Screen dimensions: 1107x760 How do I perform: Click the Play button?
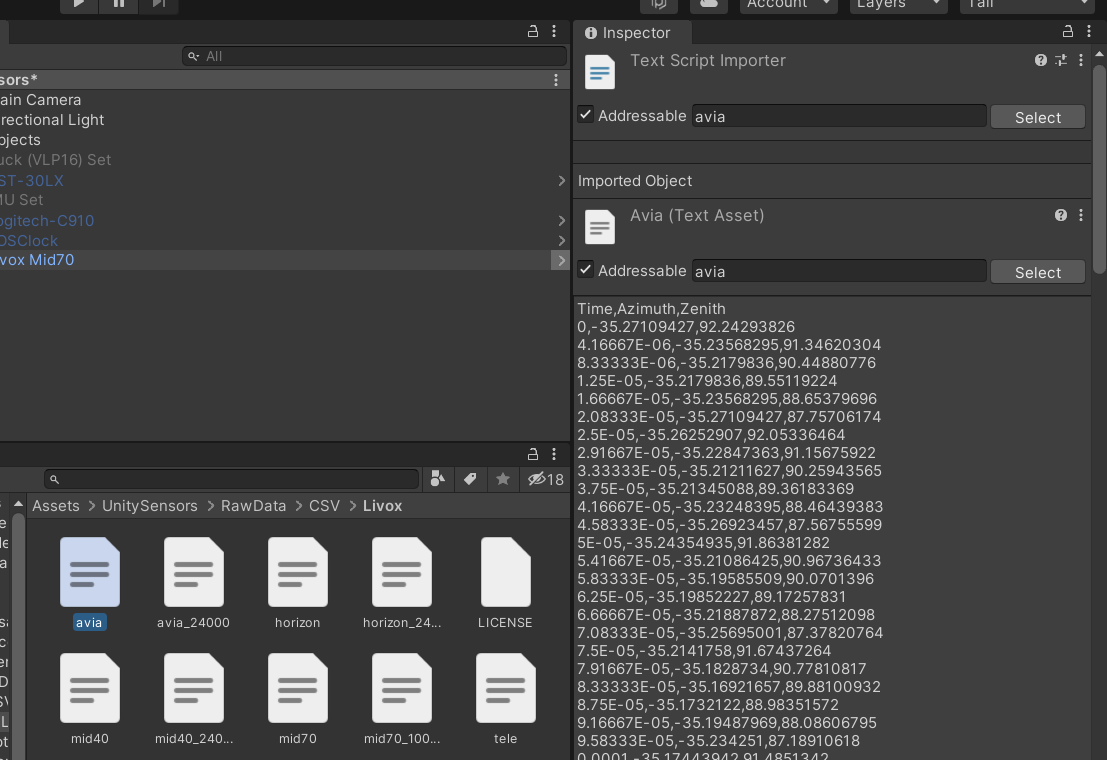pos(78,6)
